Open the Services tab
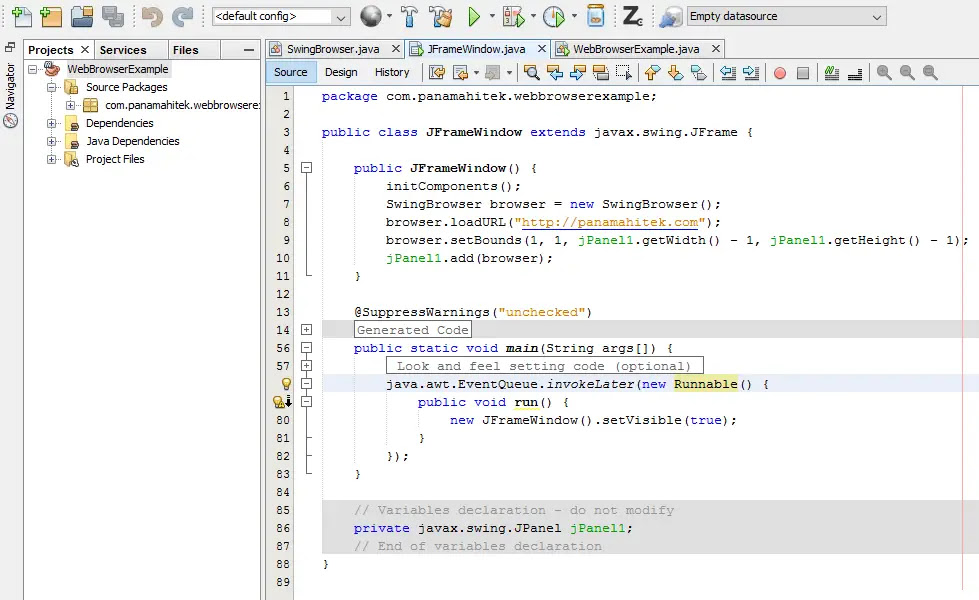This screenshot has width=979, height=600. click(x=123, y=50)
